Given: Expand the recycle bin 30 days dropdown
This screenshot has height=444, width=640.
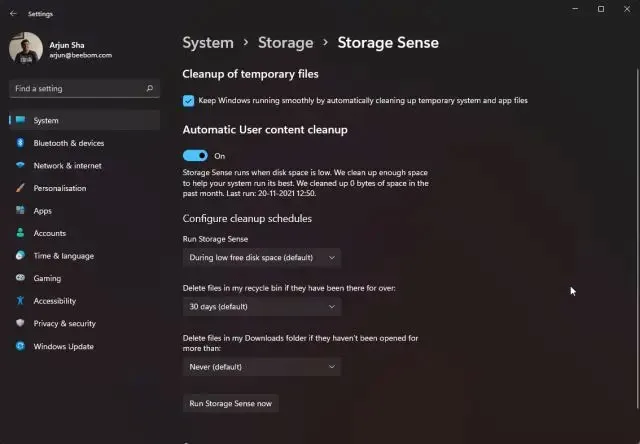Looking at the screenshot, I should point(262,306).
